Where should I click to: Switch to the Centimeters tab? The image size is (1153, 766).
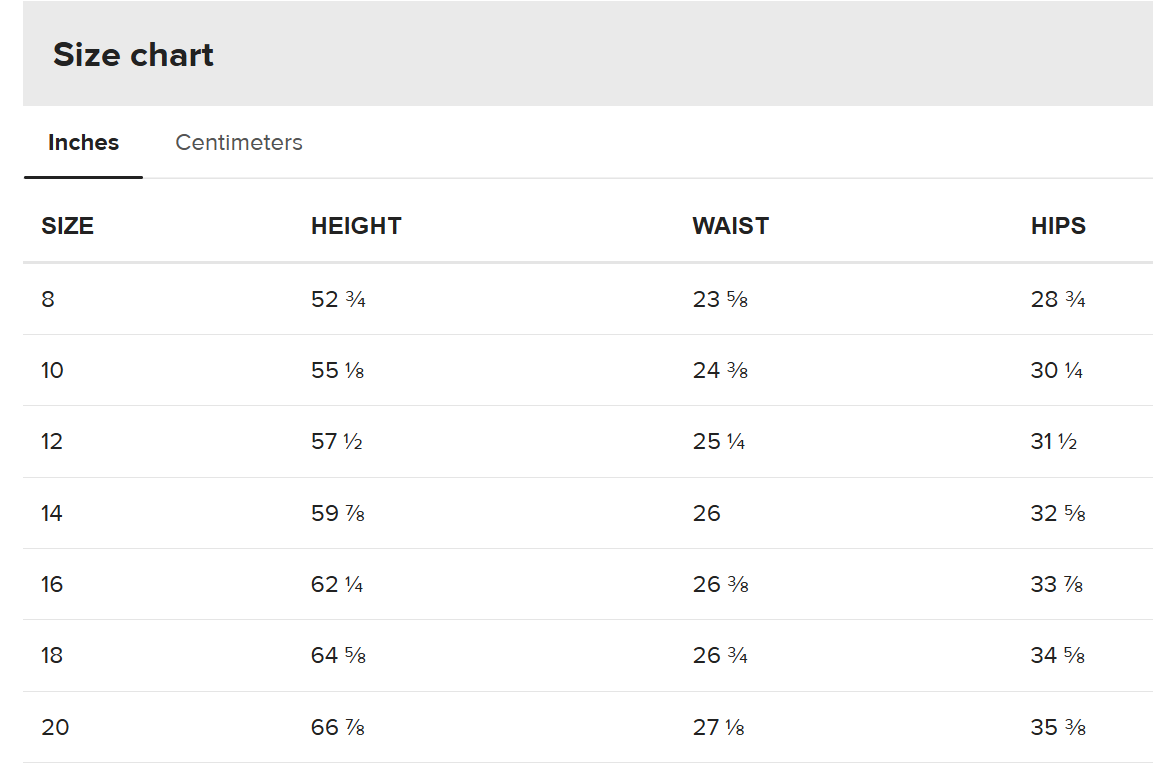pyautogui.click(x=238, y=142)
